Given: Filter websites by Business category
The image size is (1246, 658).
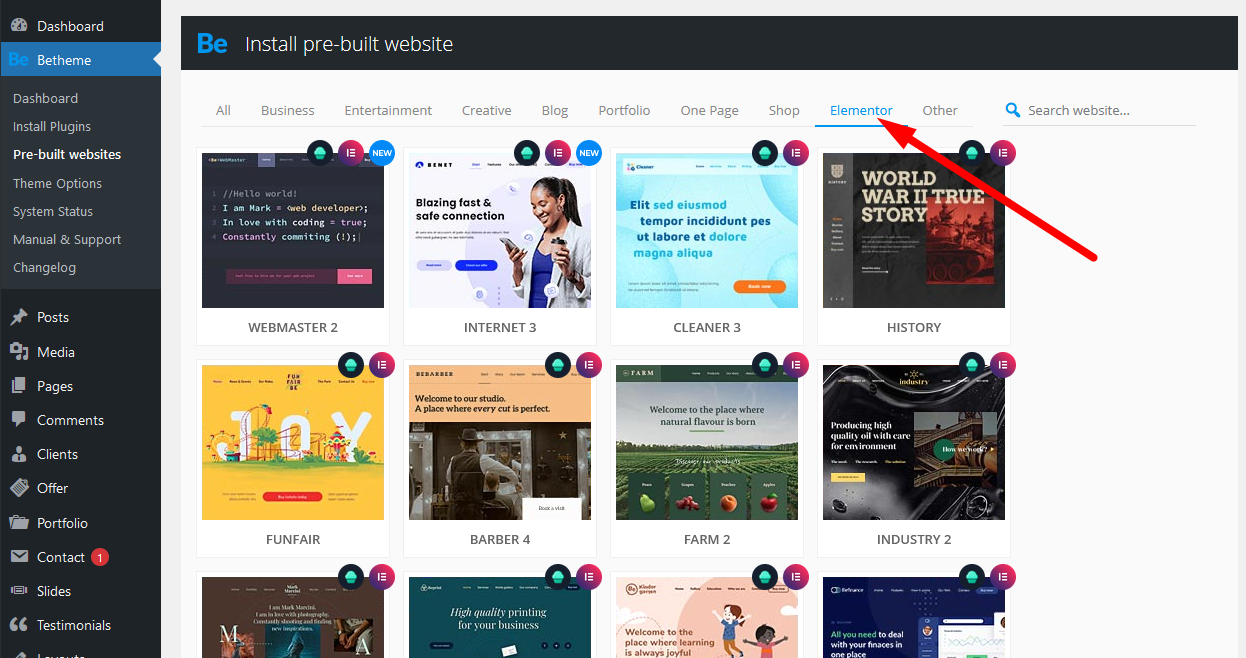Looking at the screenshot, I should (288, 111).
